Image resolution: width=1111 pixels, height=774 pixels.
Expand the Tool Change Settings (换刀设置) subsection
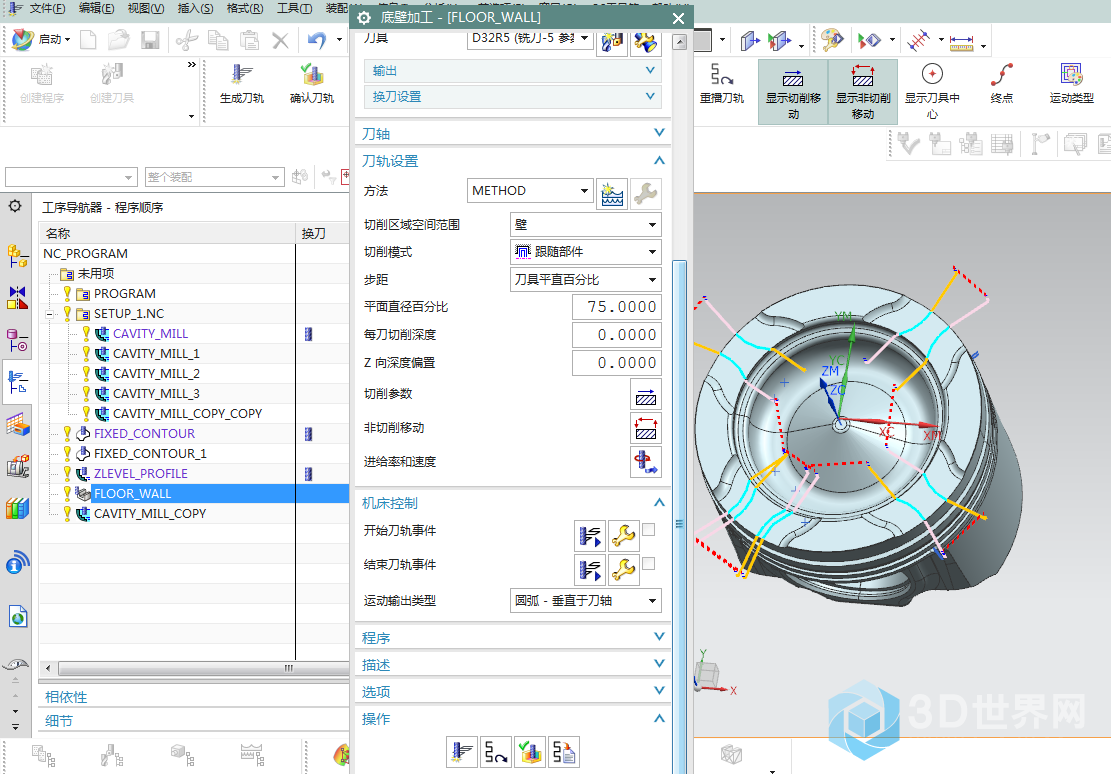(x=513, y=96)
